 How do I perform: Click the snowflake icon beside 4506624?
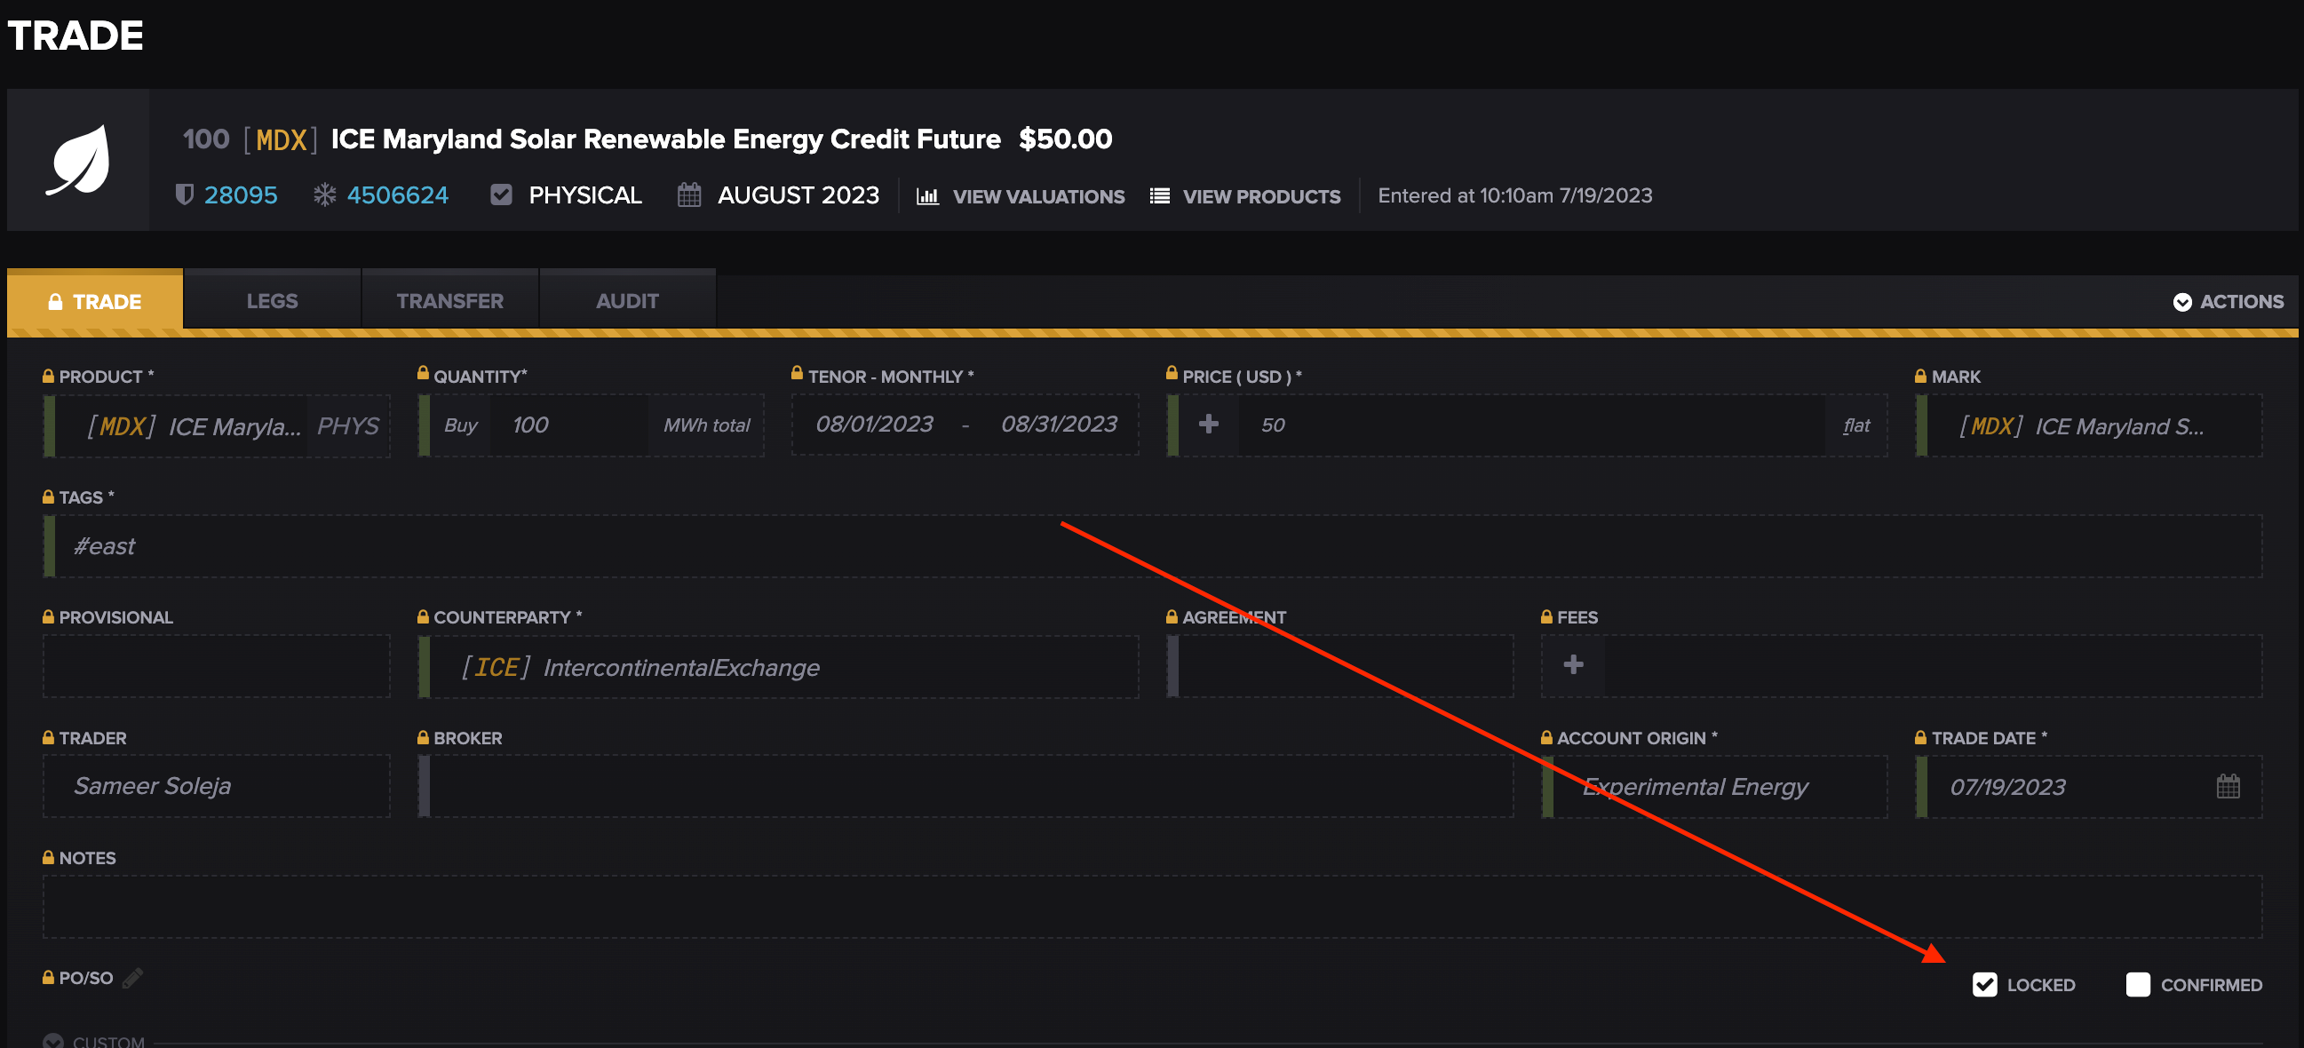(x=324, y=195)
